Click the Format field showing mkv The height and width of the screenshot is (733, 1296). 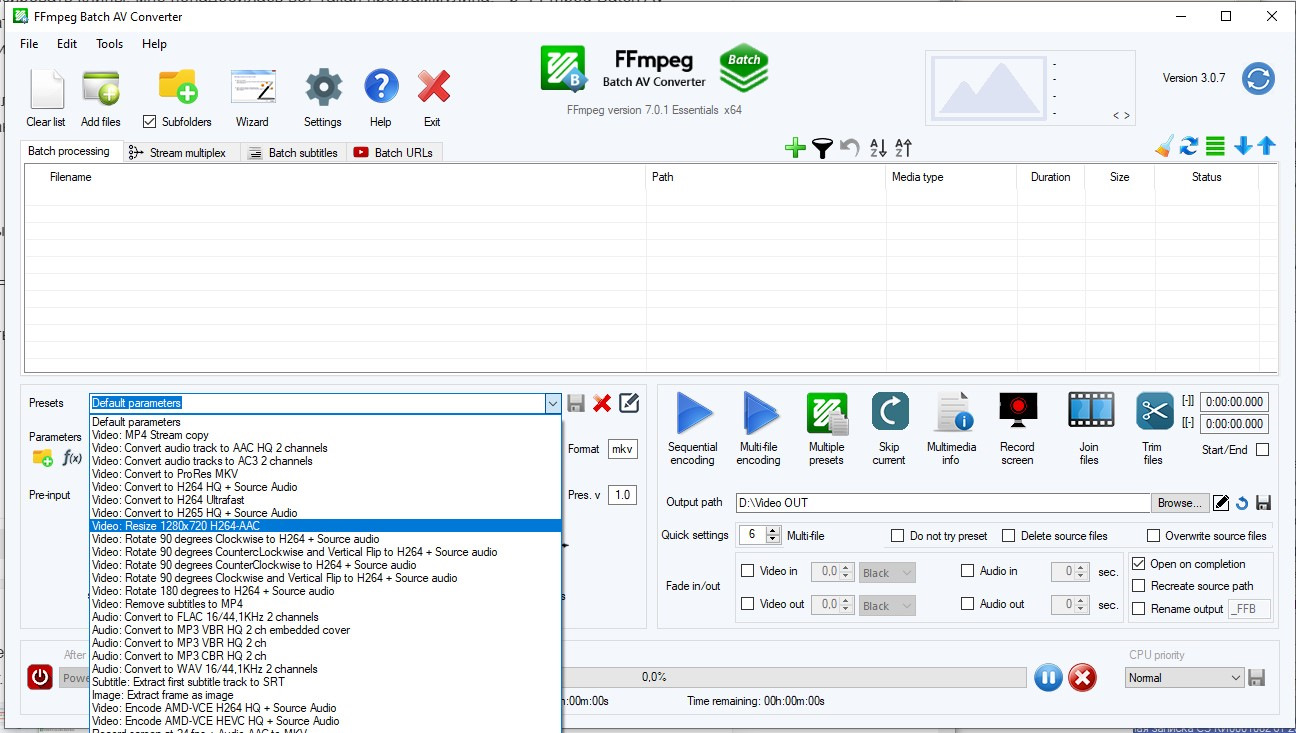pyautogui.click(x=623, y=450)
